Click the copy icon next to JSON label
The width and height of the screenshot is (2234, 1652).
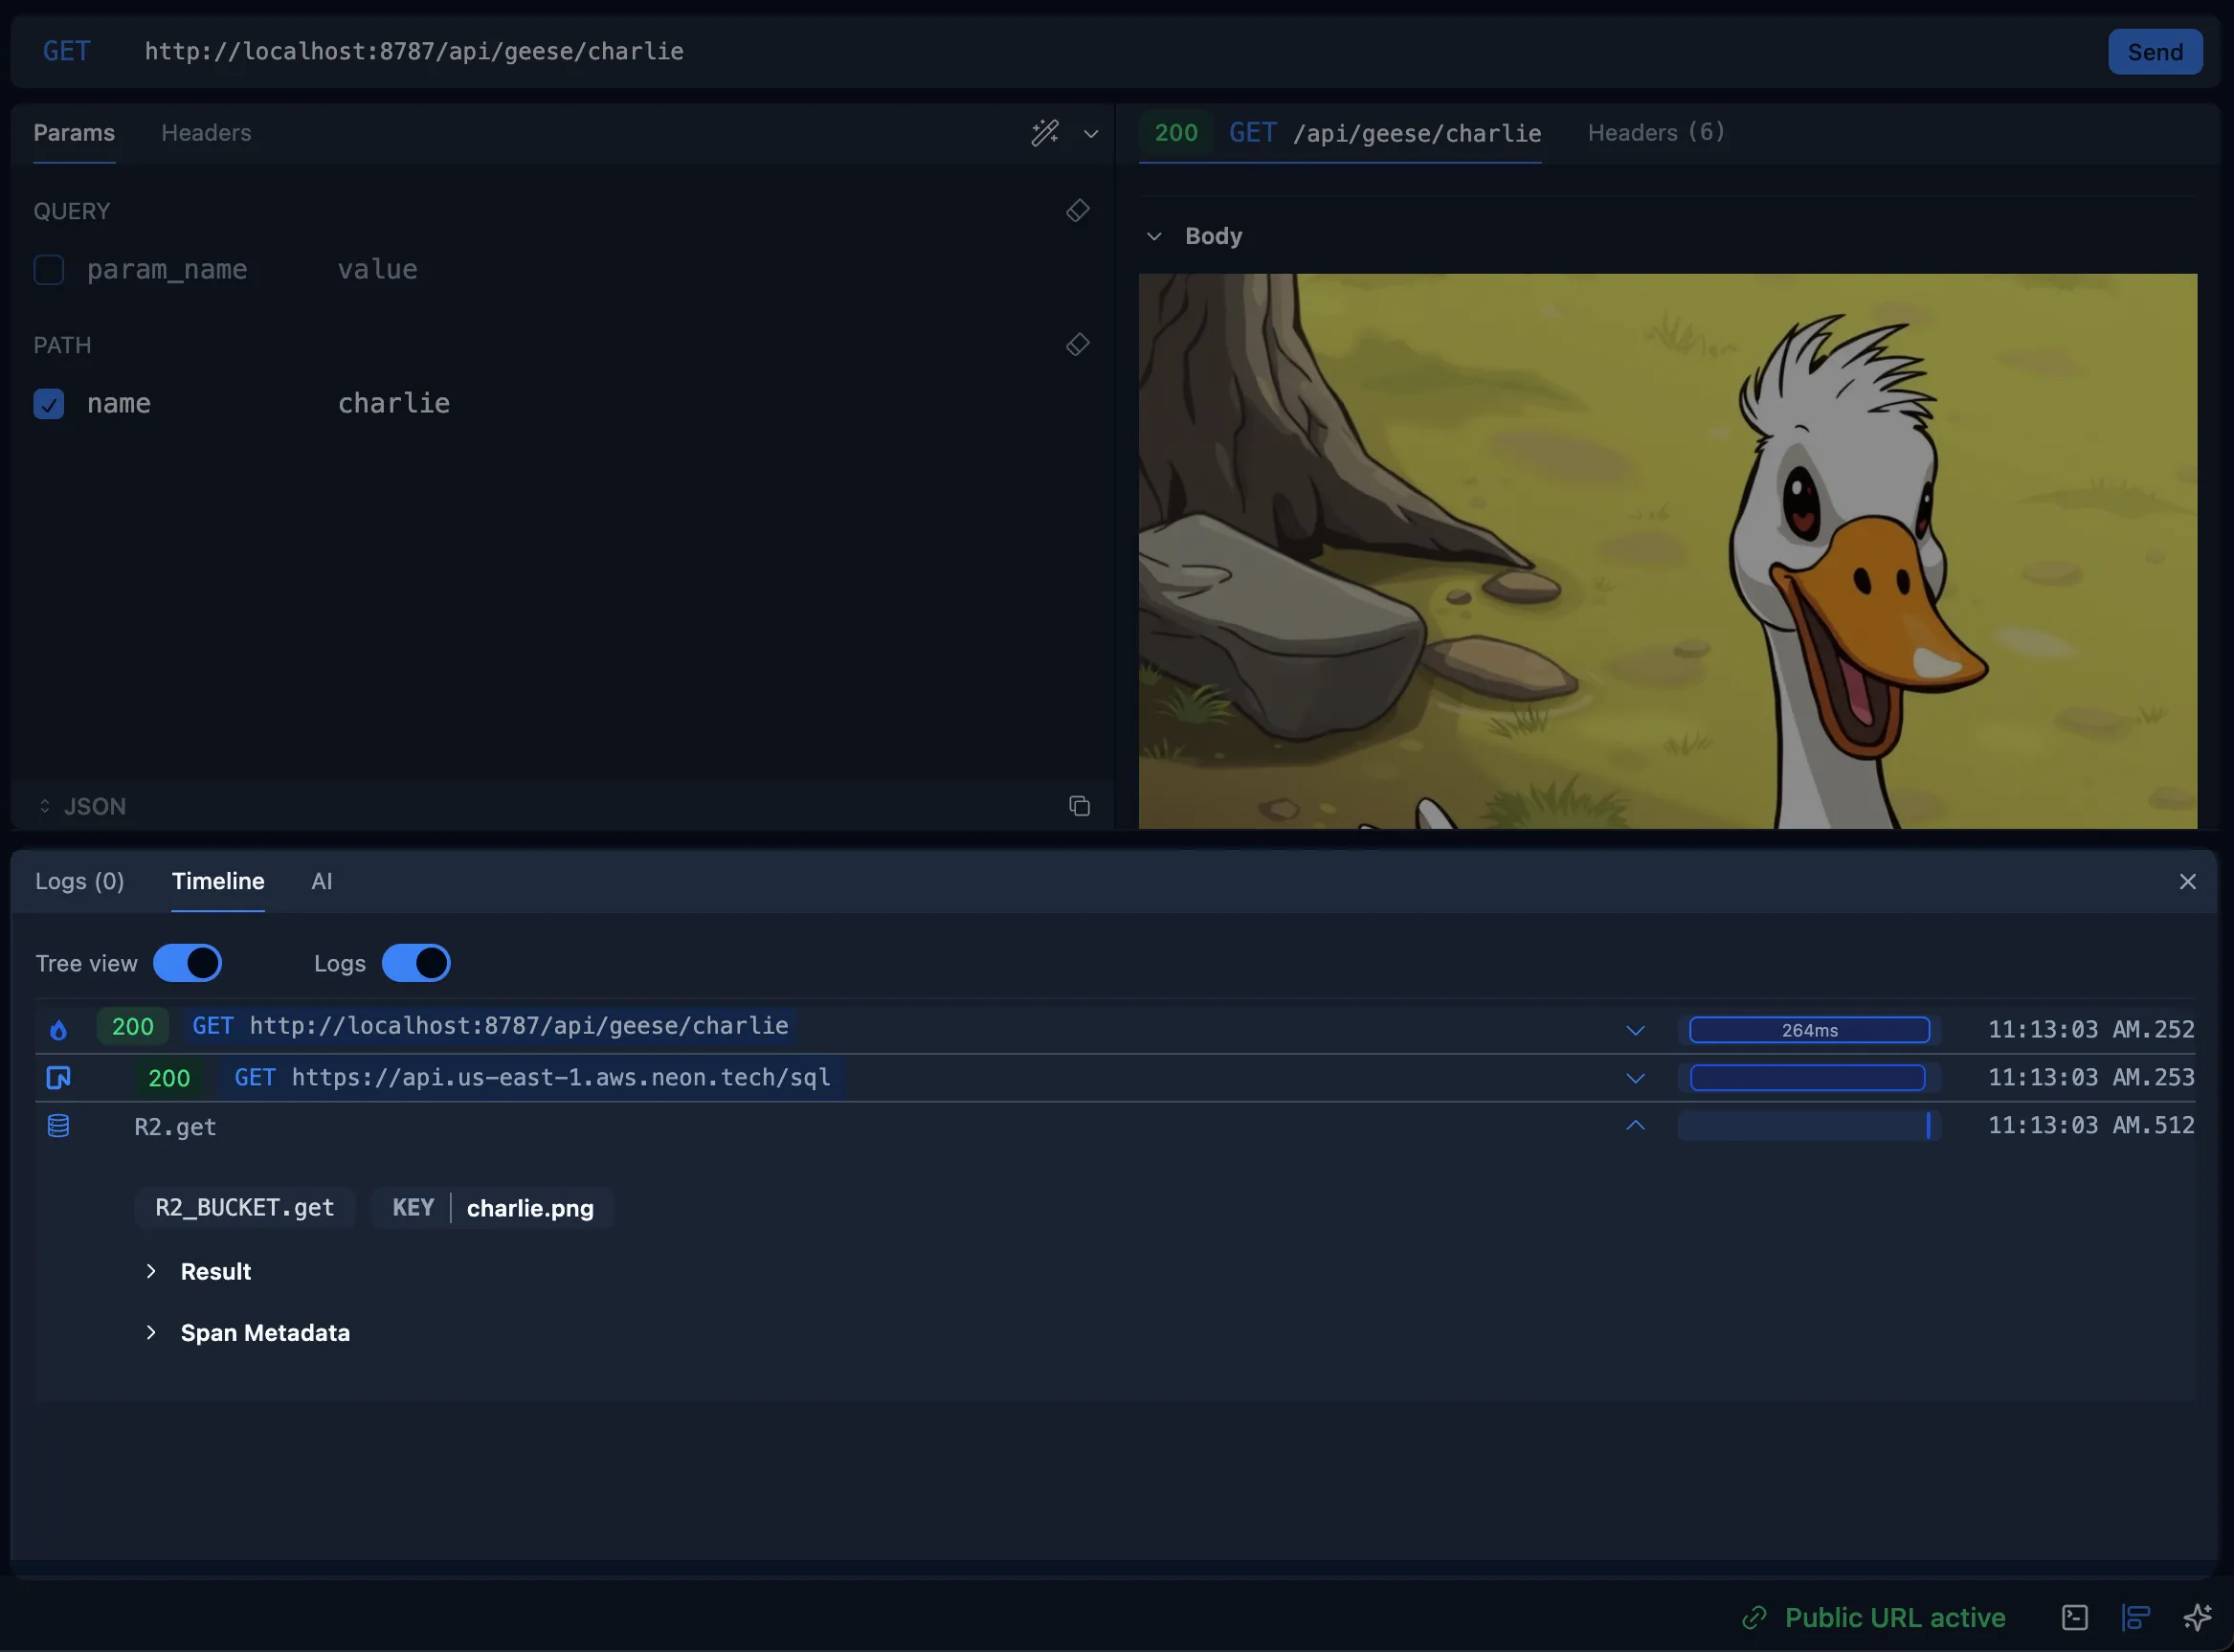click(x=1077, y=805)
